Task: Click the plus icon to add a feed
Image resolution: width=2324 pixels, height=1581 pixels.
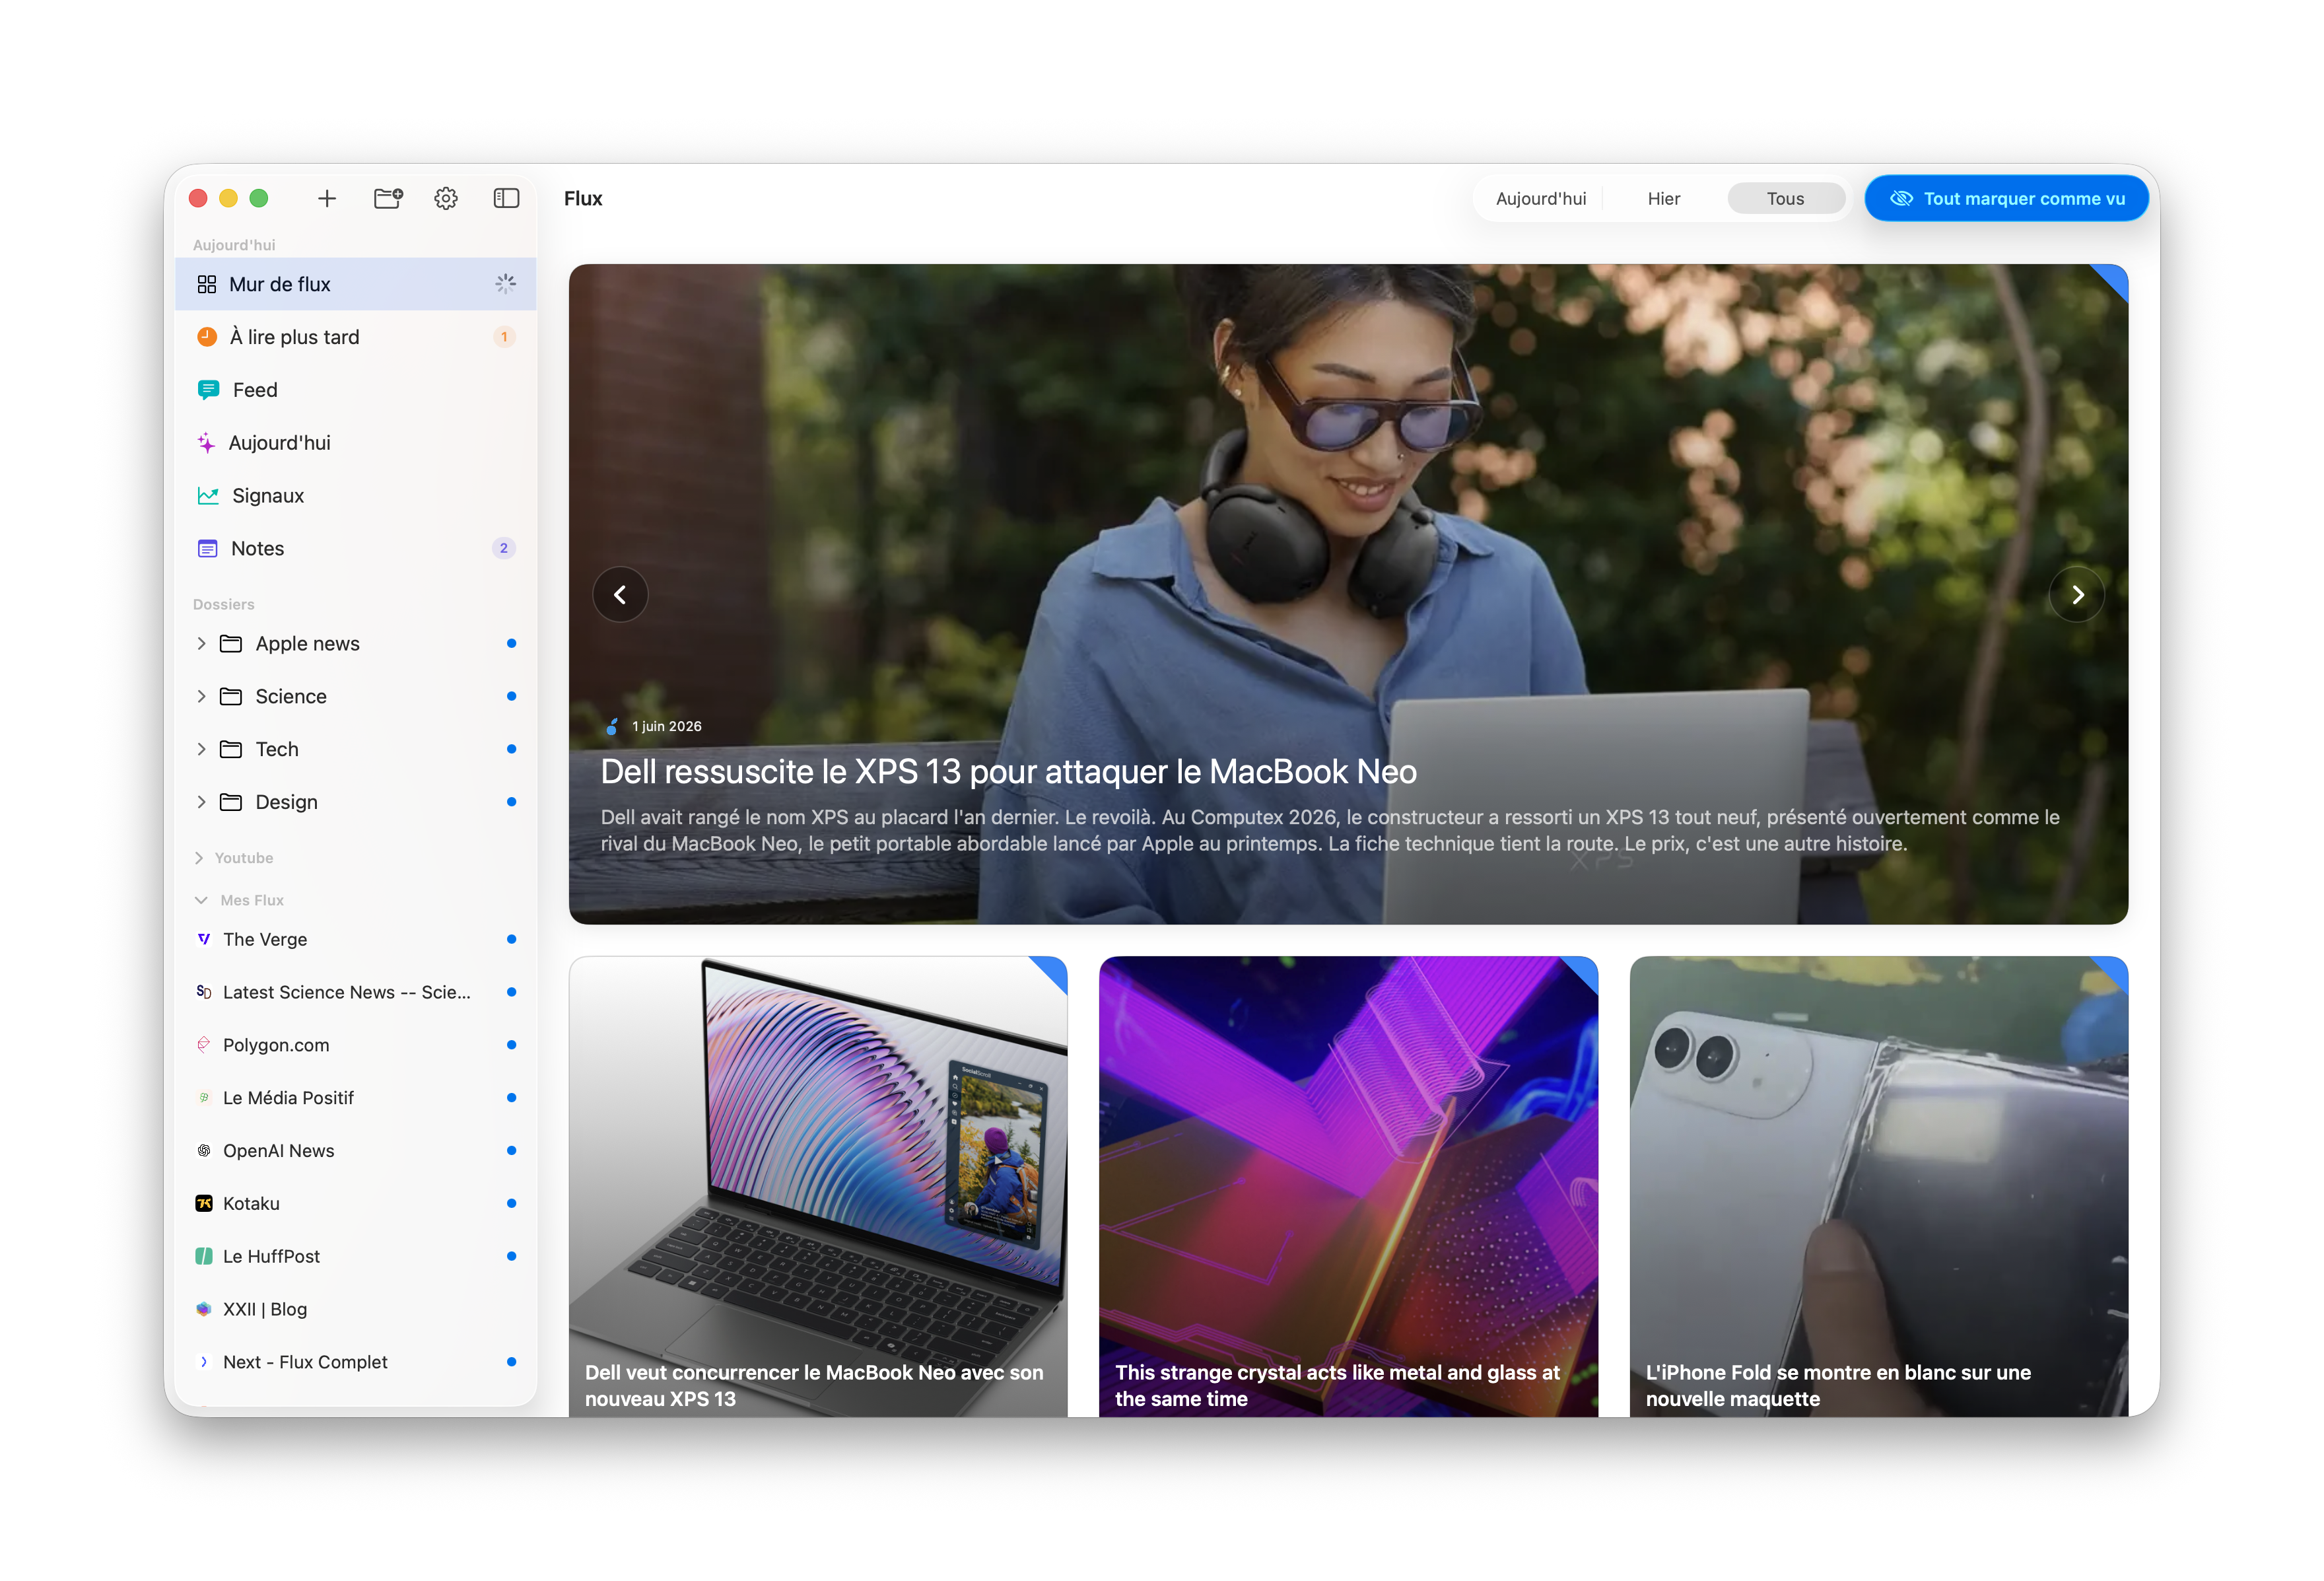Action: coord(327,199)
